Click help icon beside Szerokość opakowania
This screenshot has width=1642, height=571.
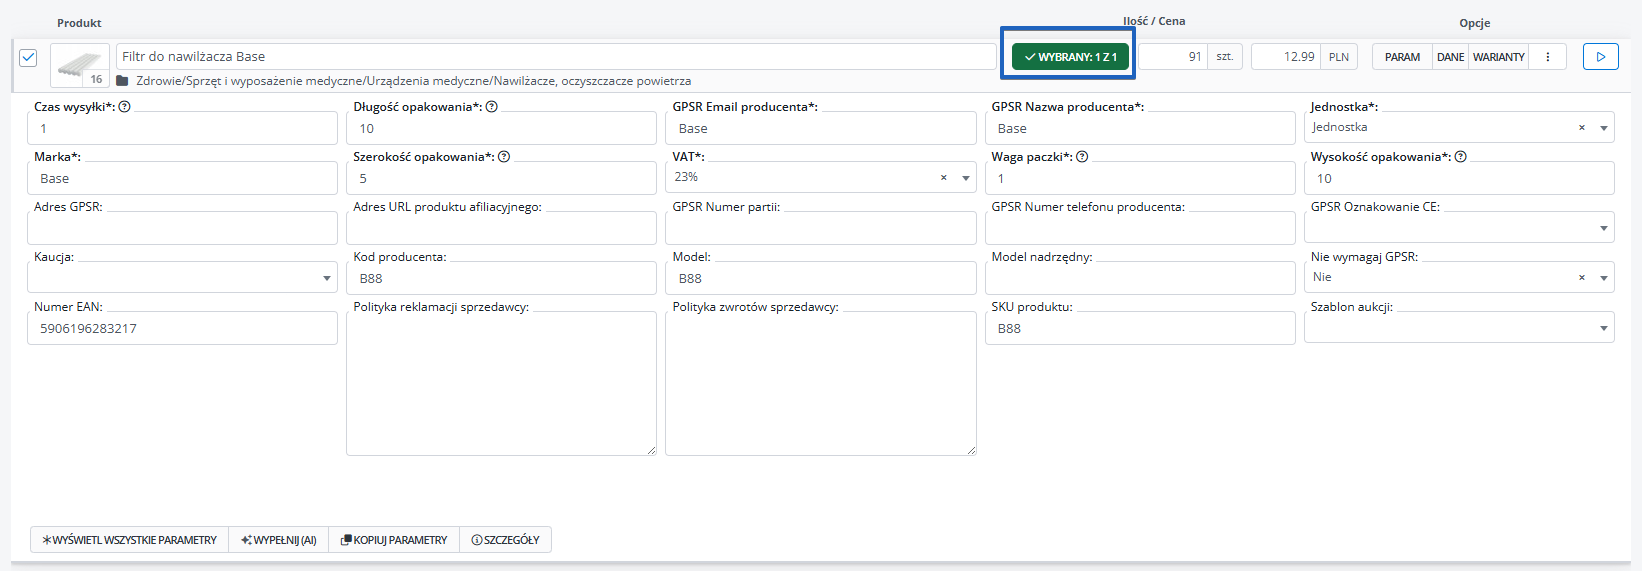(x=504, y=157)
